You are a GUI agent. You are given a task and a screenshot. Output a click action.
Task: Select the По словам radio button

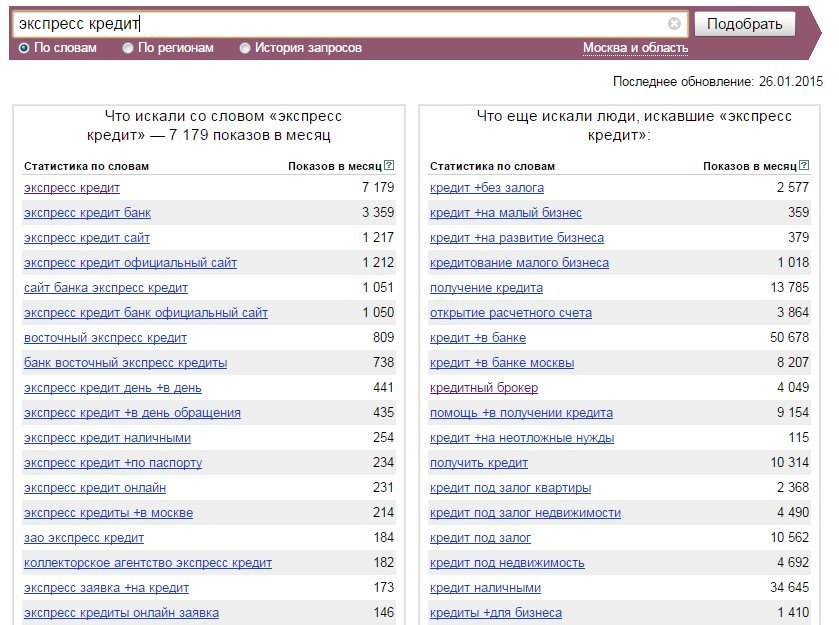coord(24,48)
